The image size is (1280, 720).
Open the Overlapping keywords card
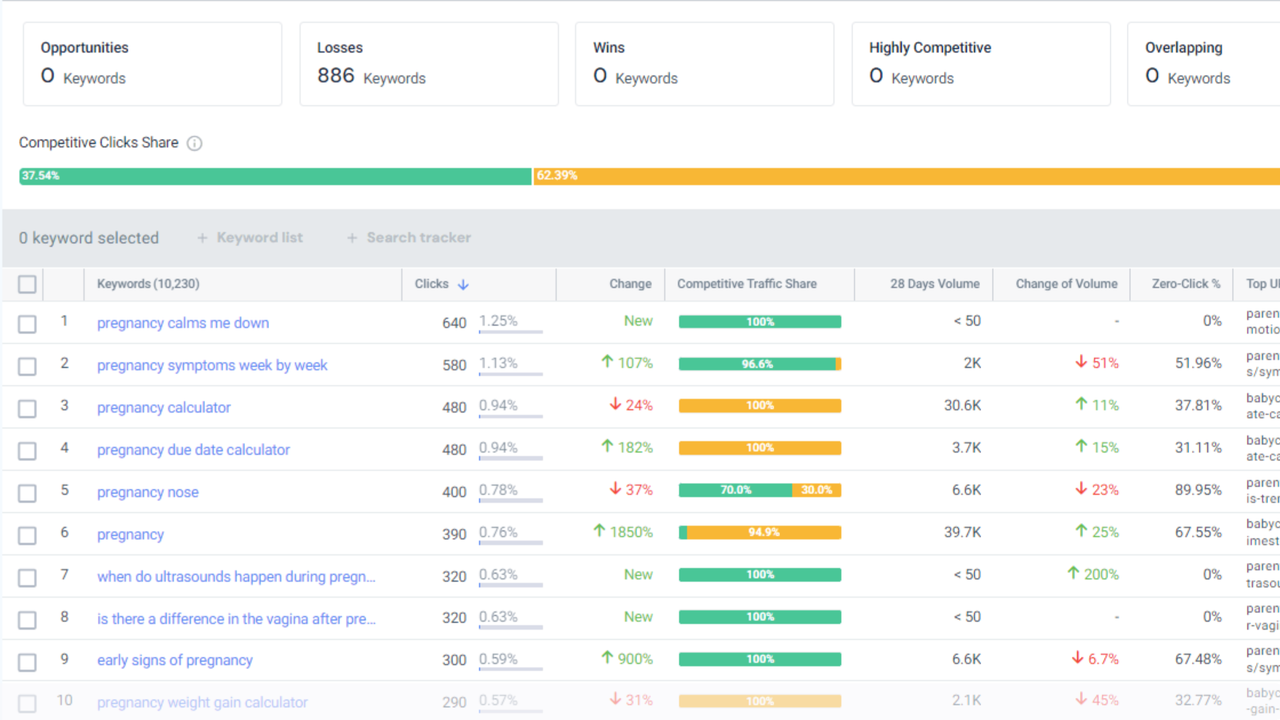point(1204,64)
